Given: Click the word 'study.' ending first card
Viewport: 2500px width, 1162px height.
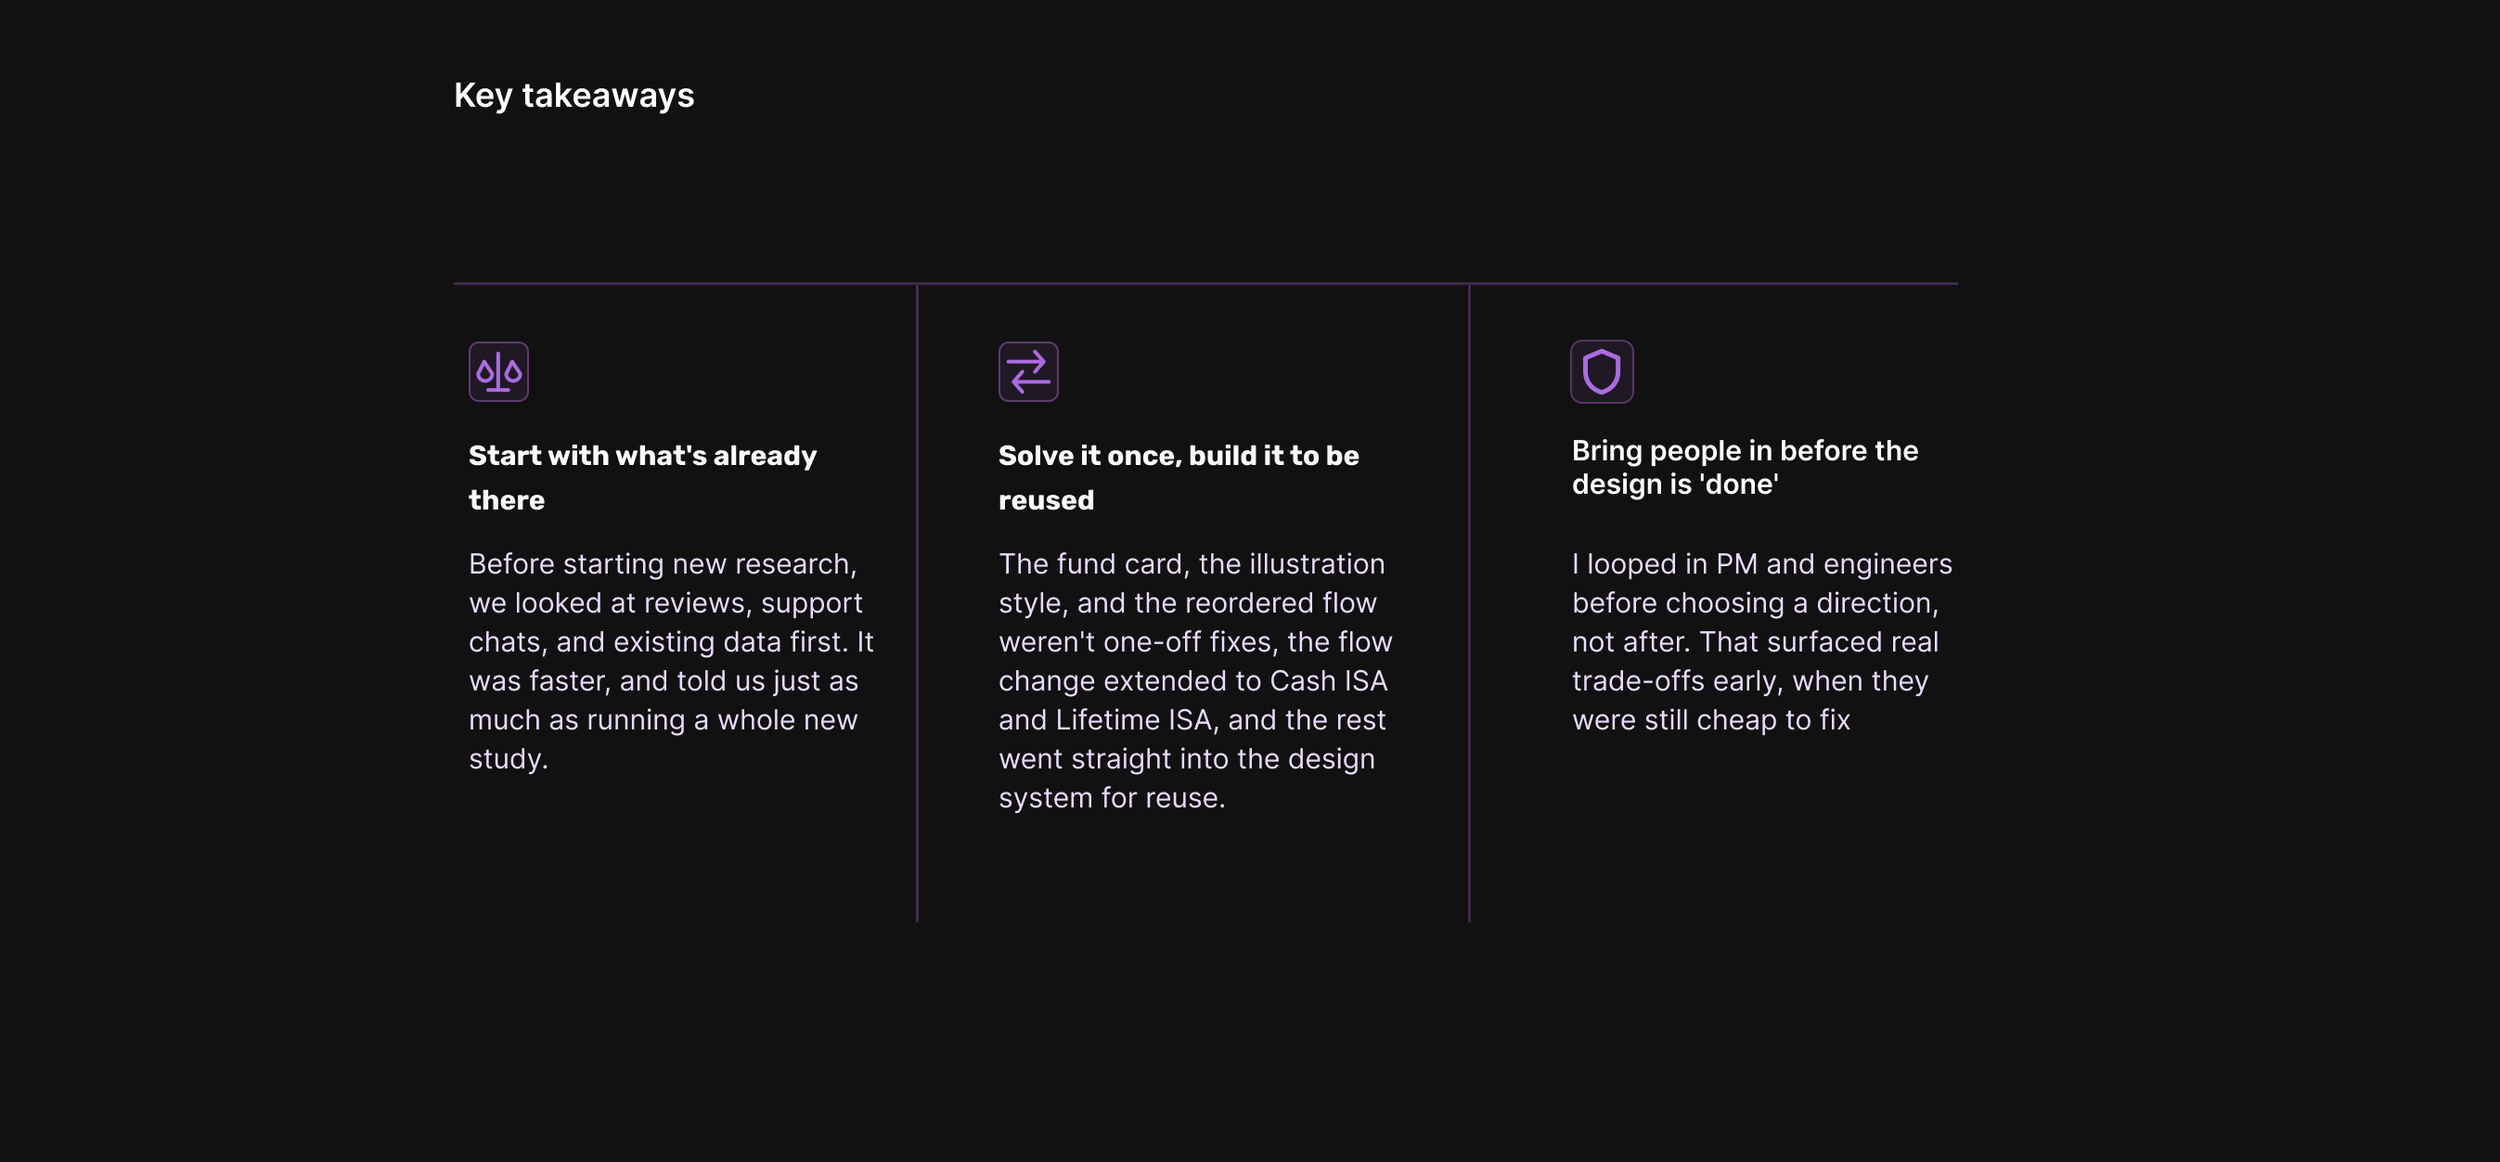Looking at the screenshot, I should point(509,759).
